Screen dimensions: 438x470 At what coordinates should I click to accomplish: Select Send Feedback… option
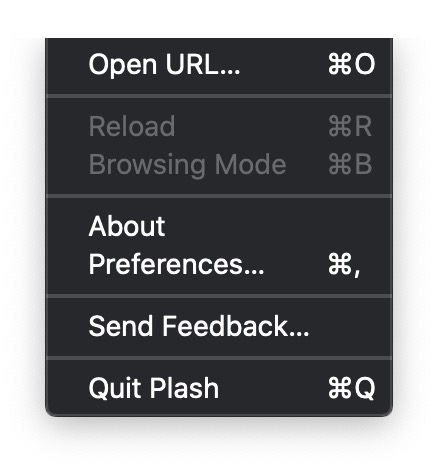(x=219, y=326)
